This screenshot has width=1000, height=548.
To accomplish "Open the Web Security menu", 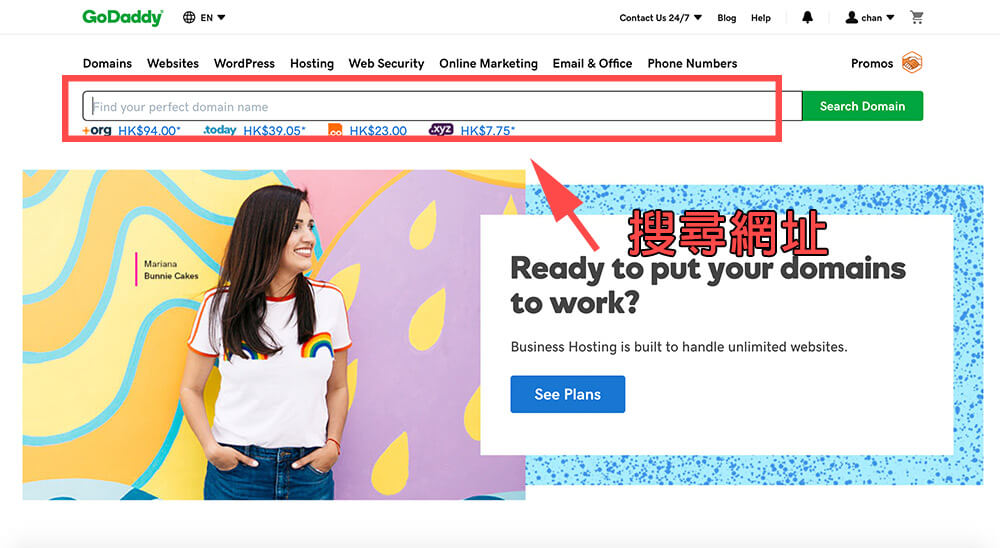I will pyautogui.click(x=386, y=63).
